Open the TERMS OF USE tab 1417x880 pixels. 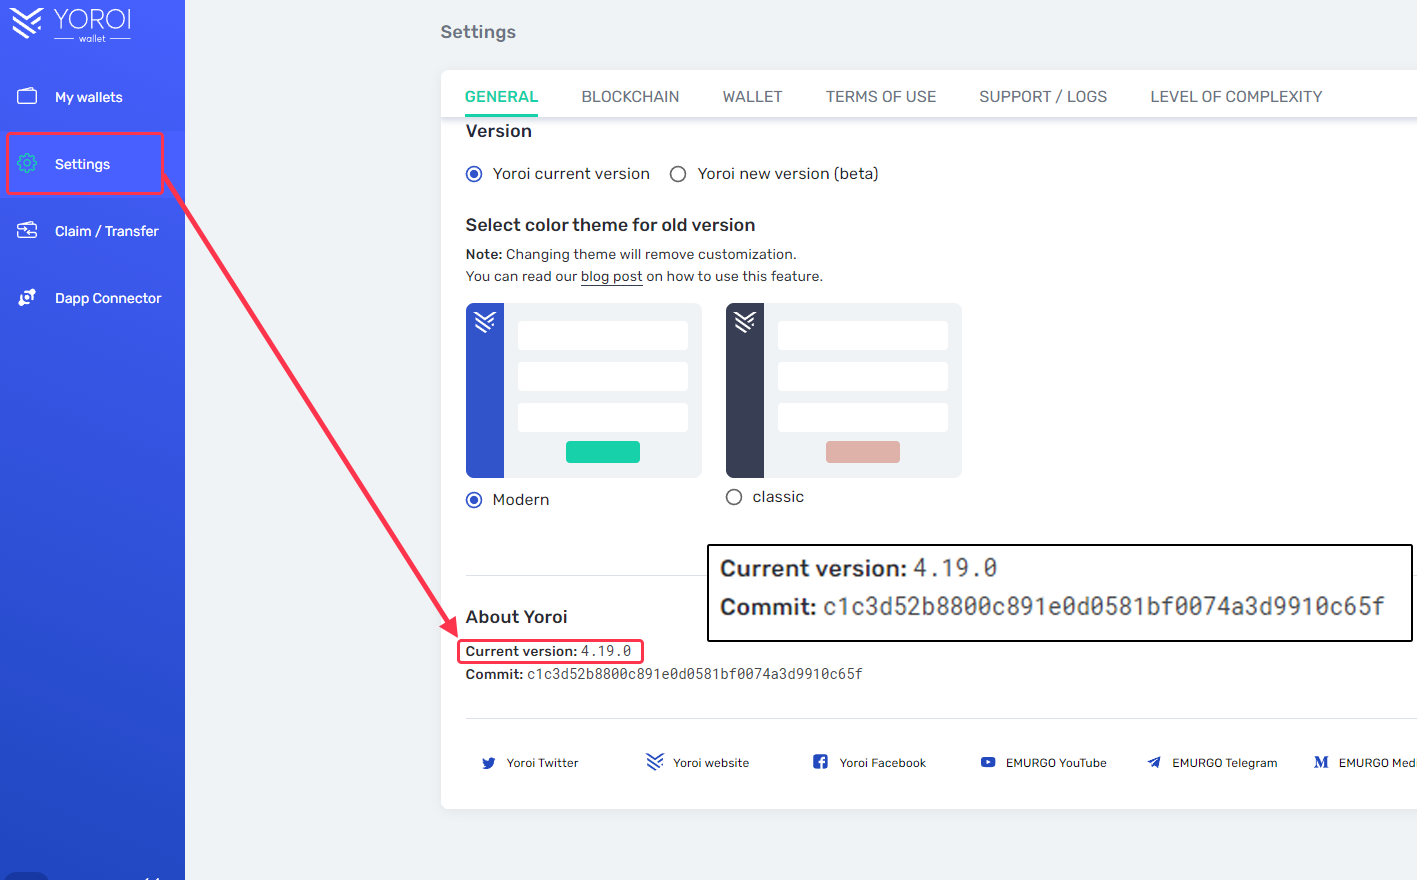pos(880,96)
